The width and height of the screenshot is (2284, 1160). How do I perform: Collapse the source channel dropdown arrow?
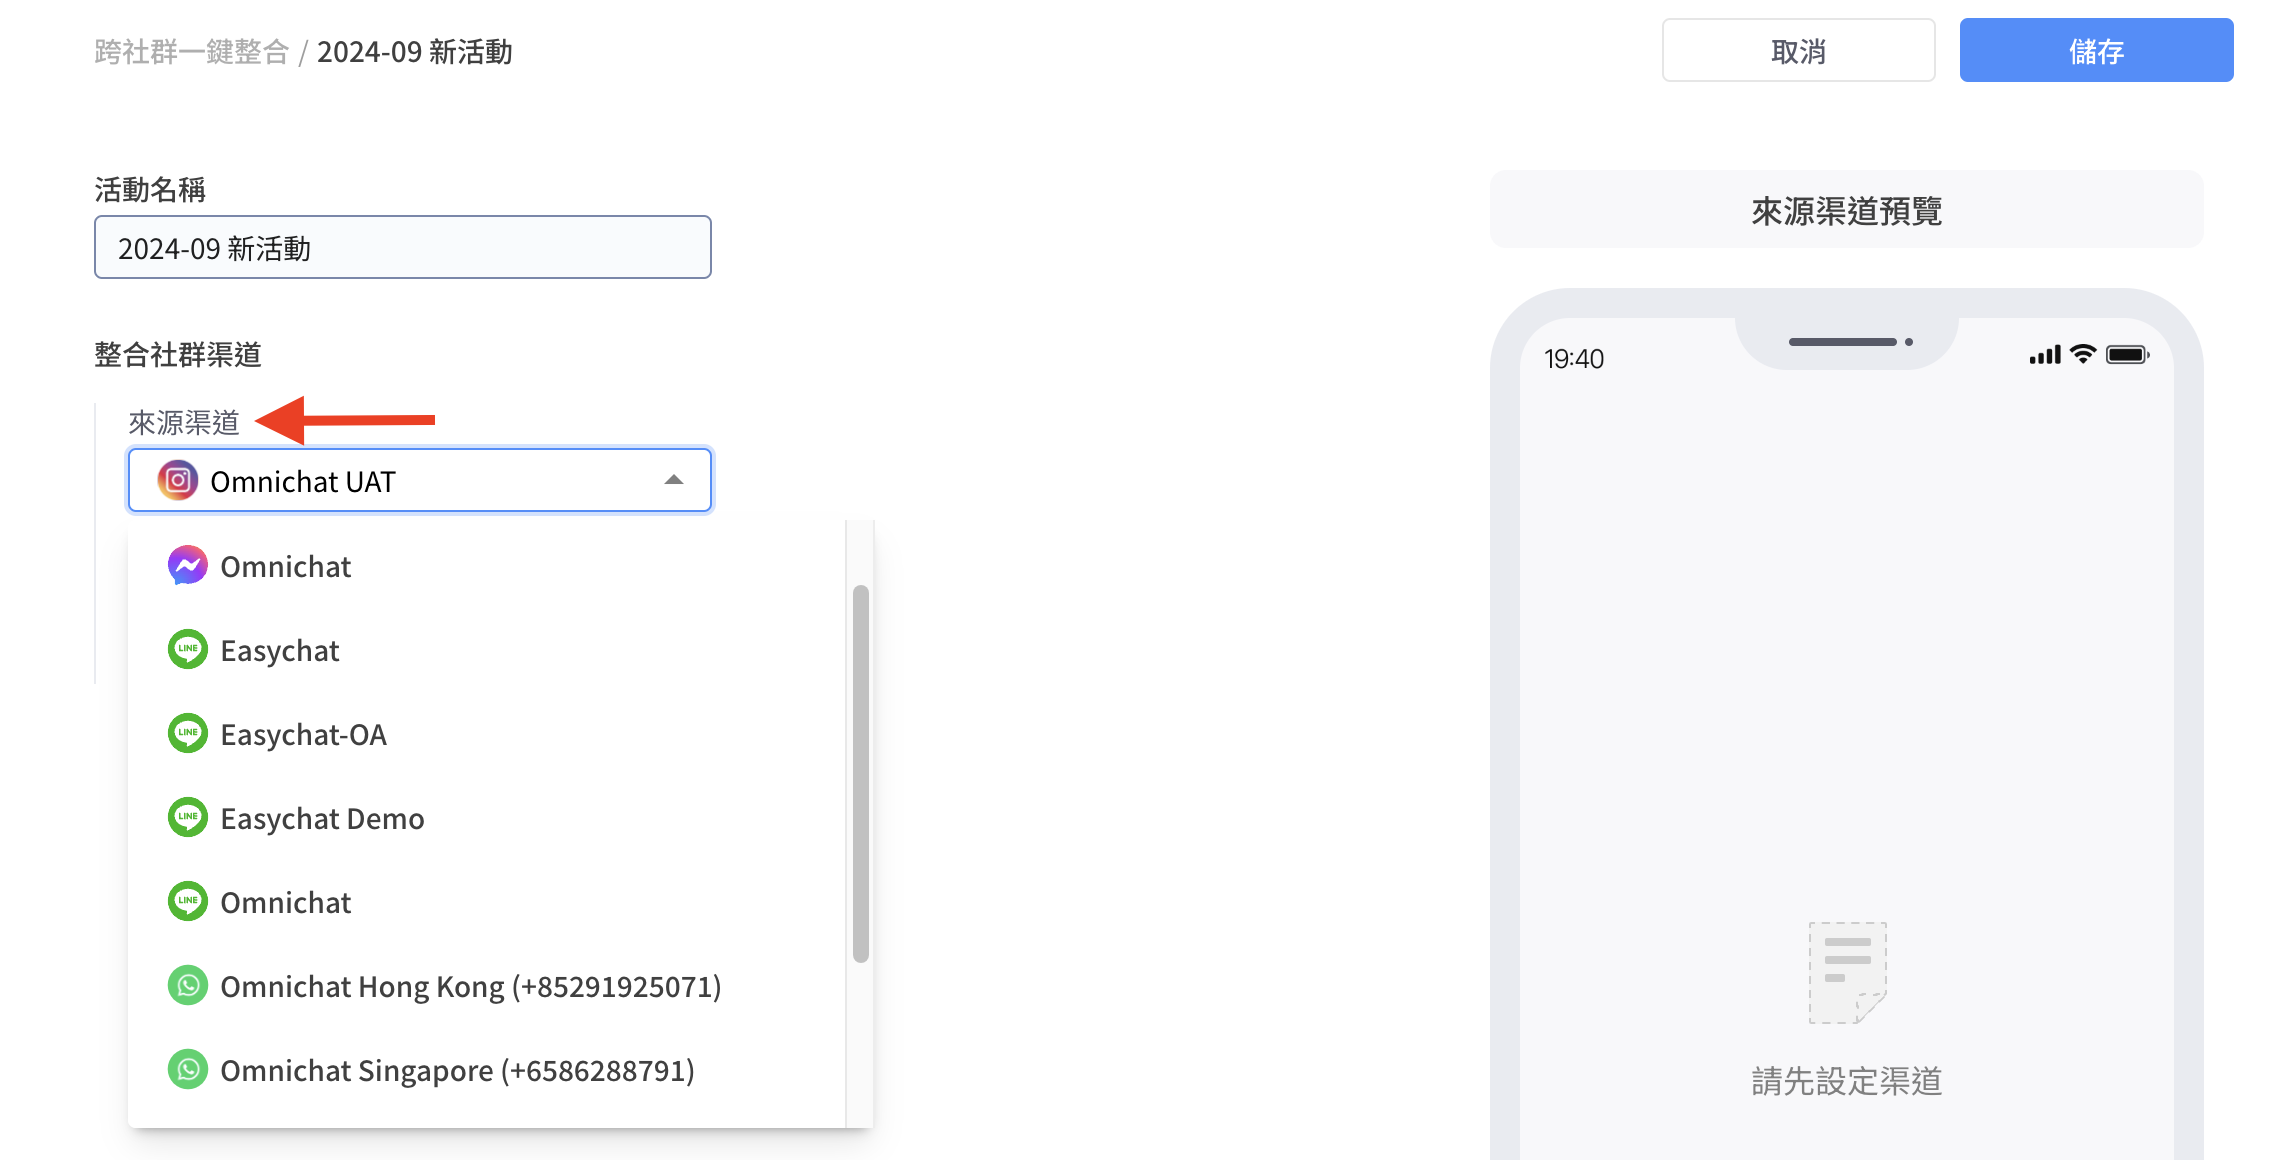point(674,481)
